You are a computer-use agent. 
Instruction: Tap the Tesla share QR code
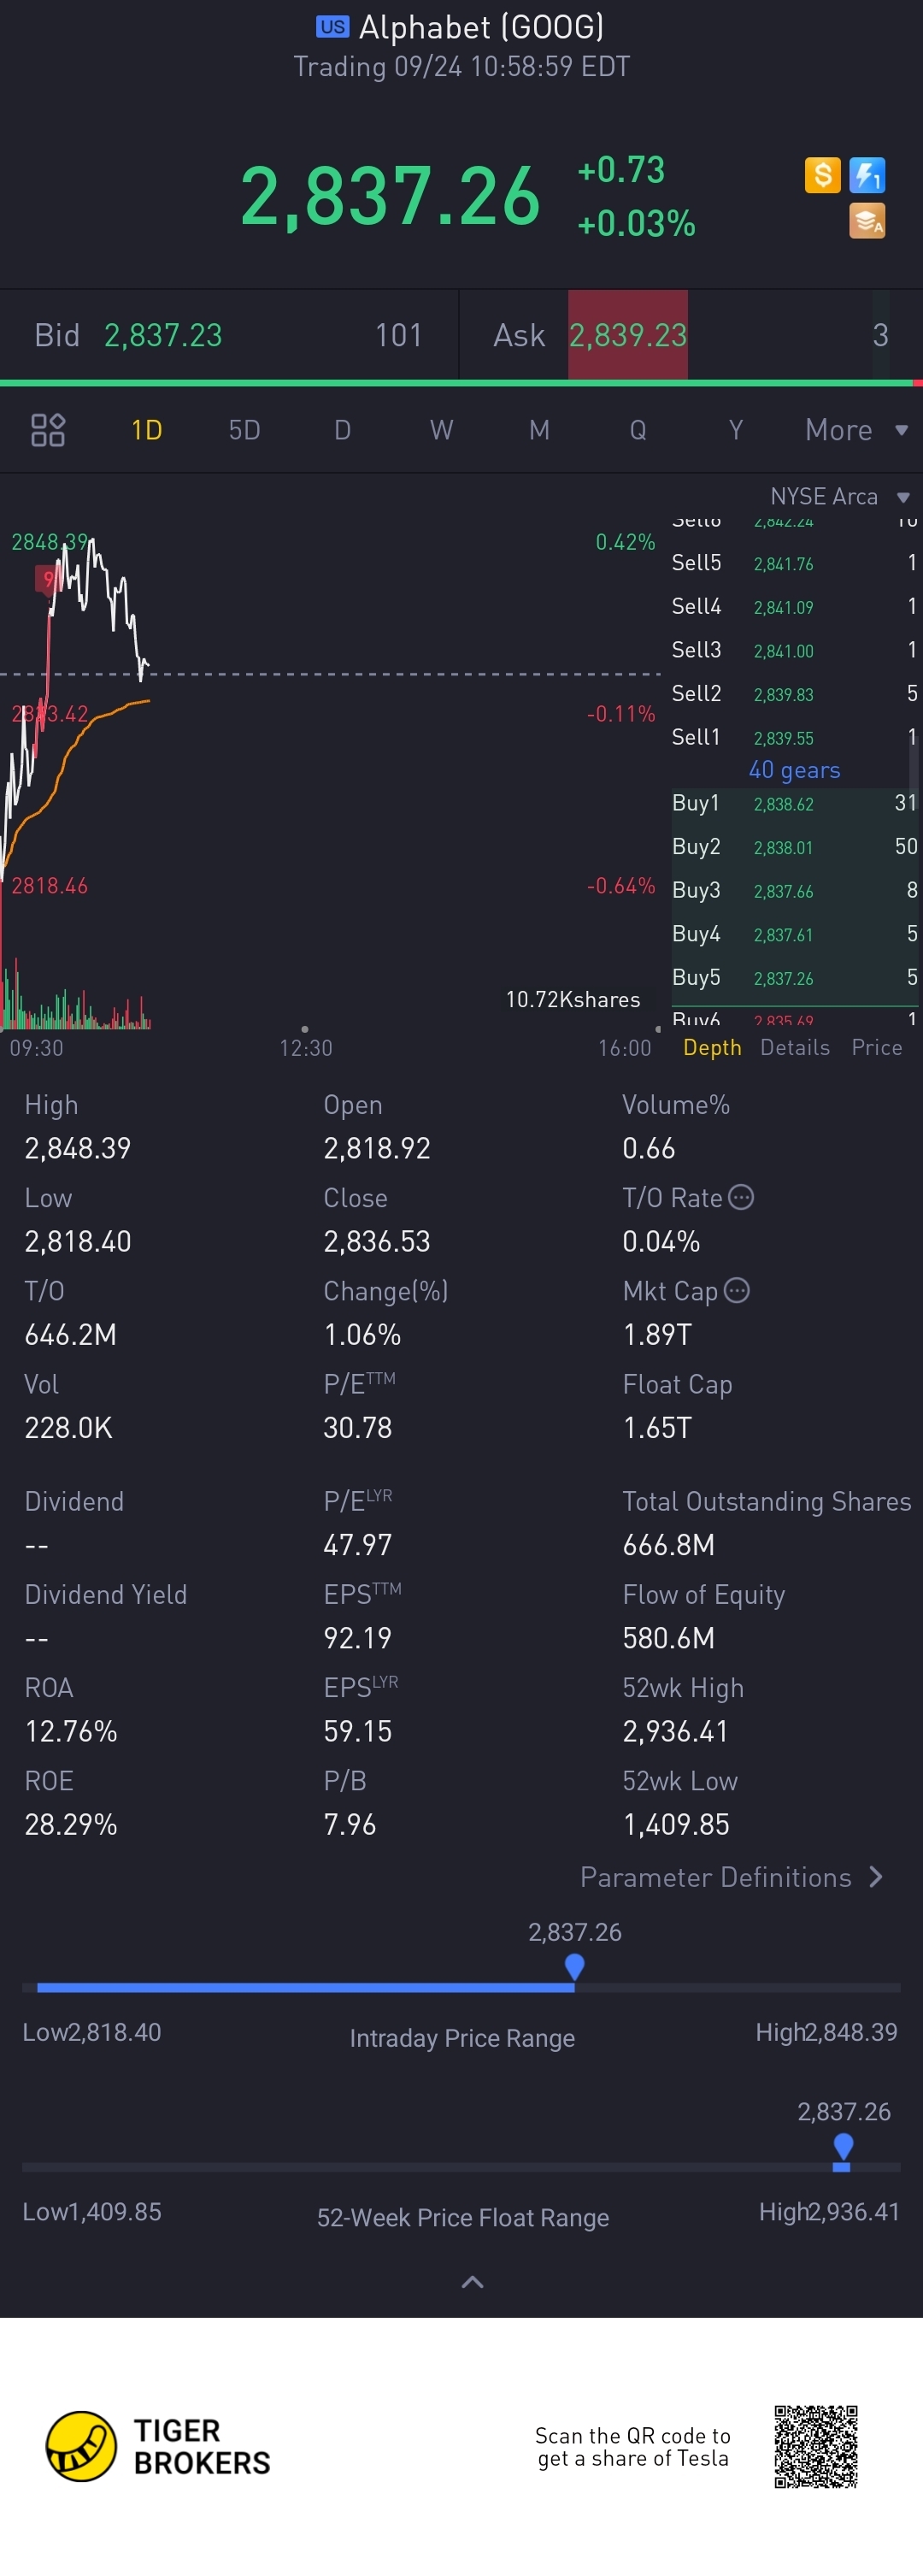(x=816, y=2446)
